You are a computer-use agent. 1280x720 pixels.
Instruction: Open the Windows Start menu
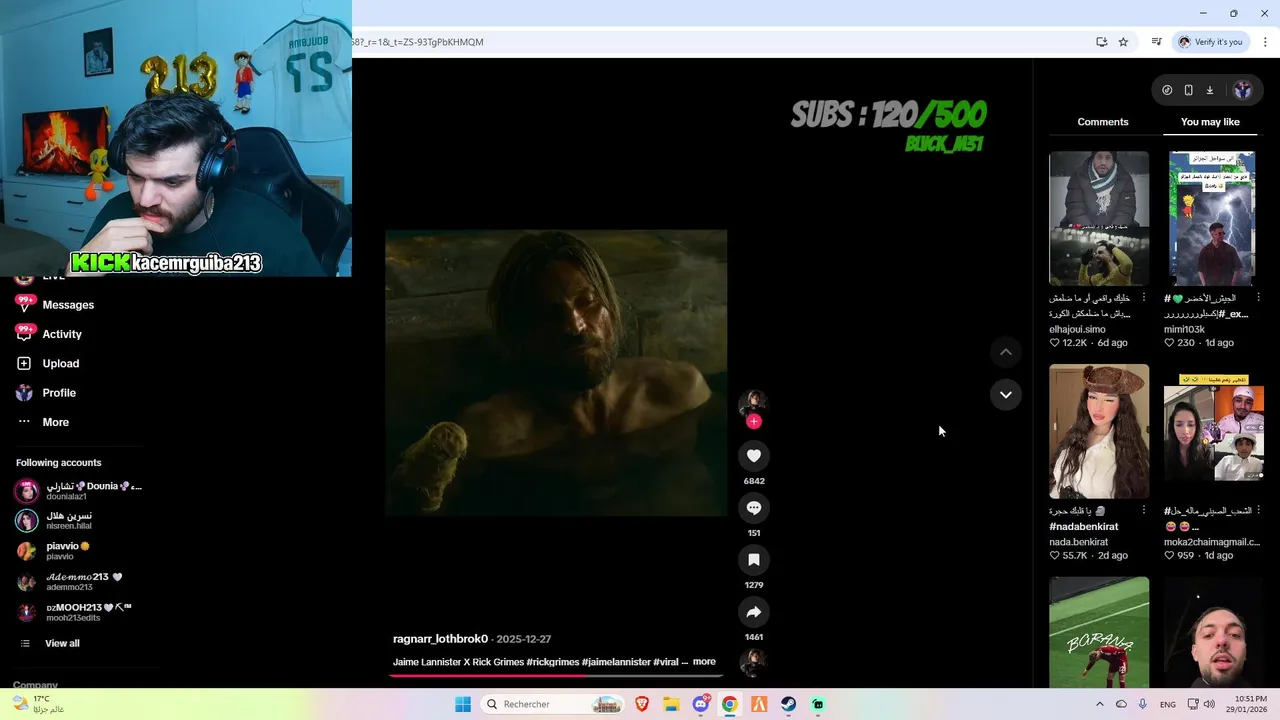pyautogui.click(x=462, y=704)
